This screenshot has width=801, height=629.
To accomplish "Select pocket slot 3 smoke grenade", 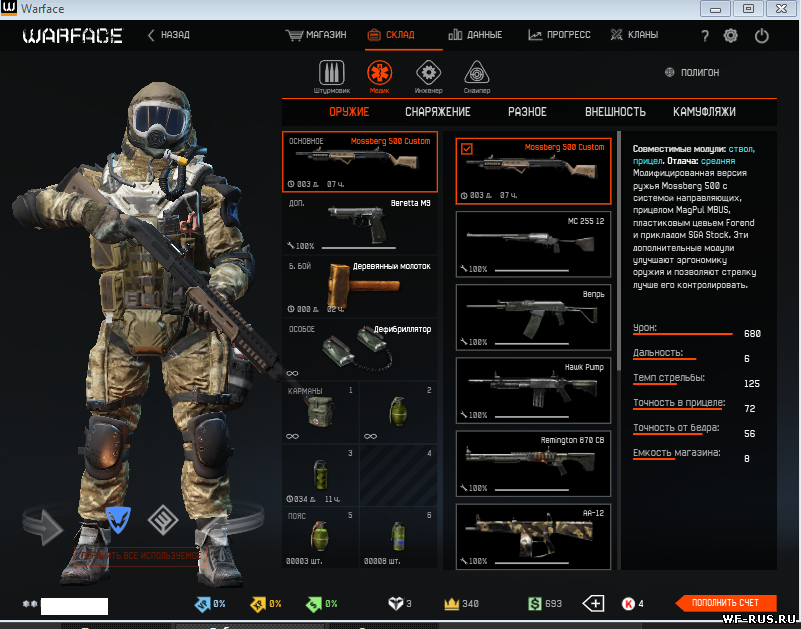I will 320,475.
